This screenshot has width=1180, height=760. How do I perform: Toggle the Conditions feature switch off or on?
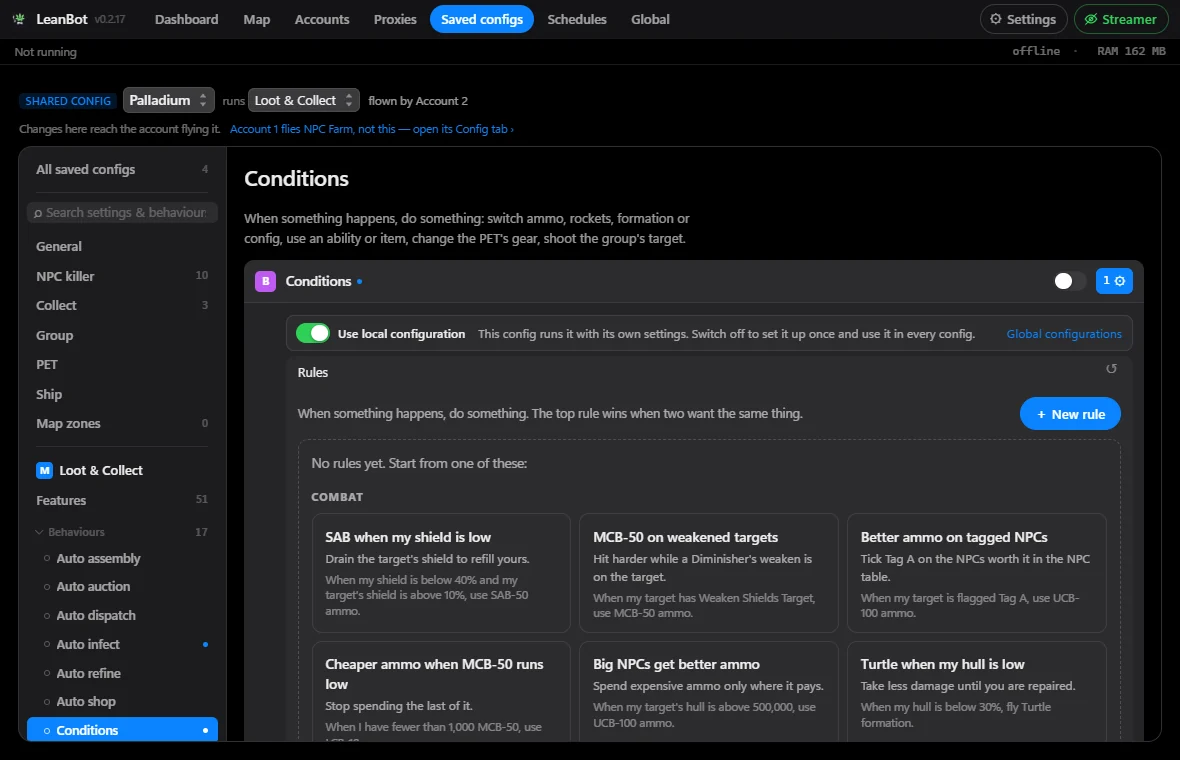pyautogui.click(x=1069, y=281)
